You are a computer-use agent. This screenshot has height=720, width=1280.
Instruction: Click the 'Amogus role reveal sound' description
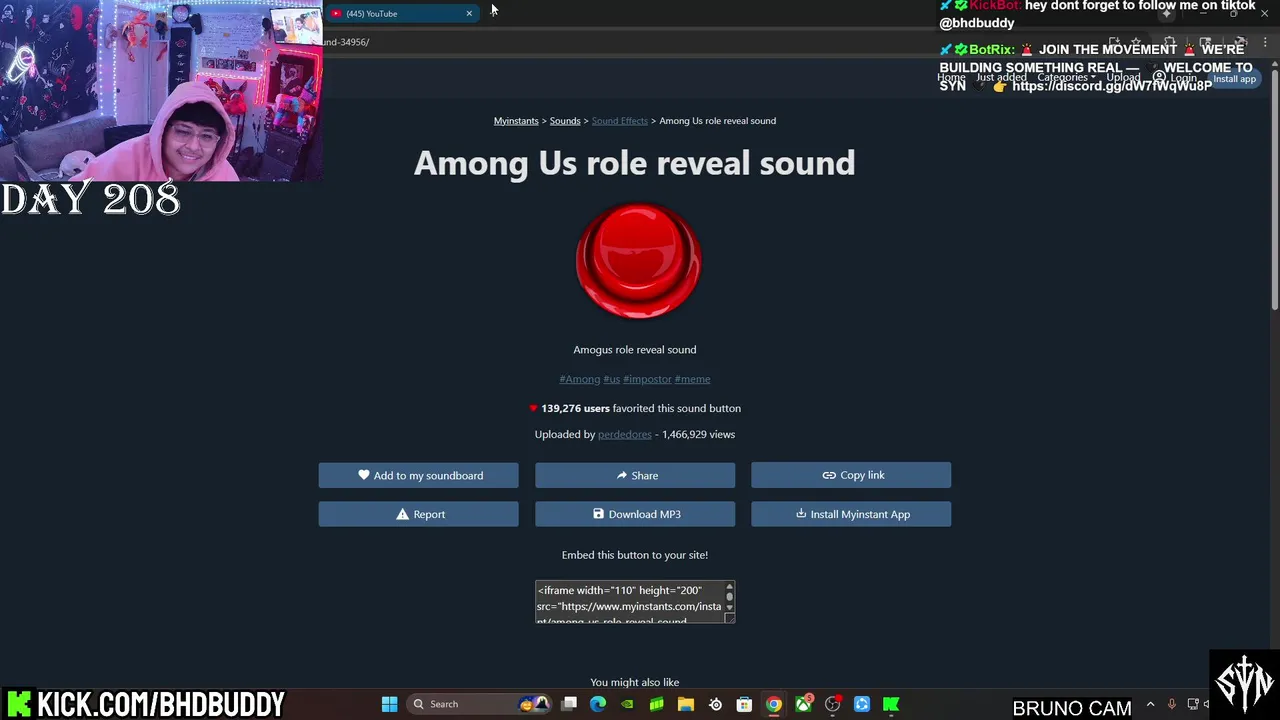tap(635, 350)
